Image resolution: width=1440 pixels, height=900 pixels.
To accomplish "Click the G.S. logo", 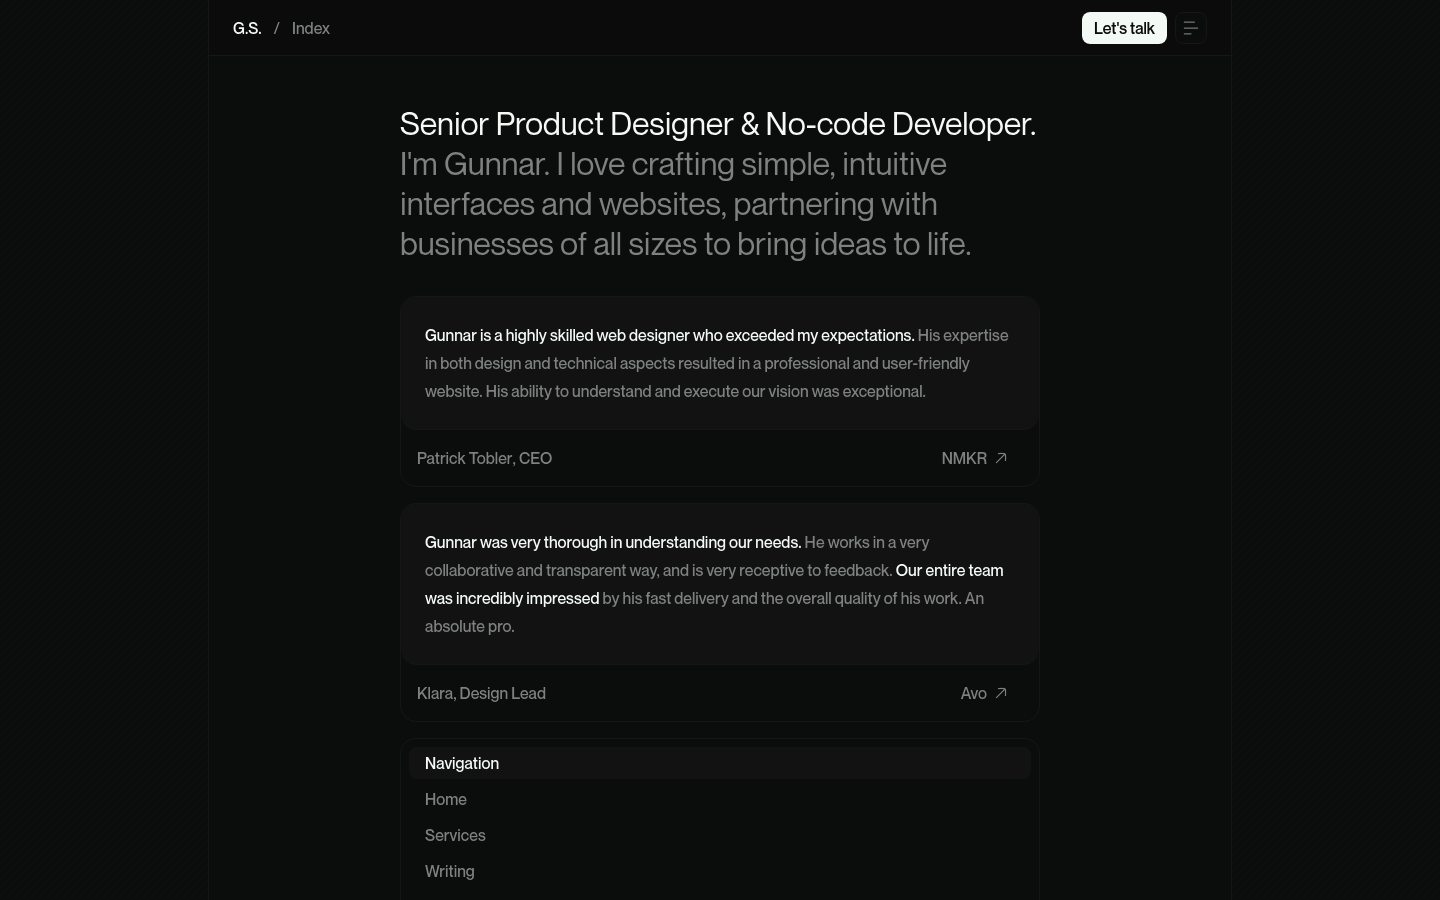I will [x=247, y=28].
